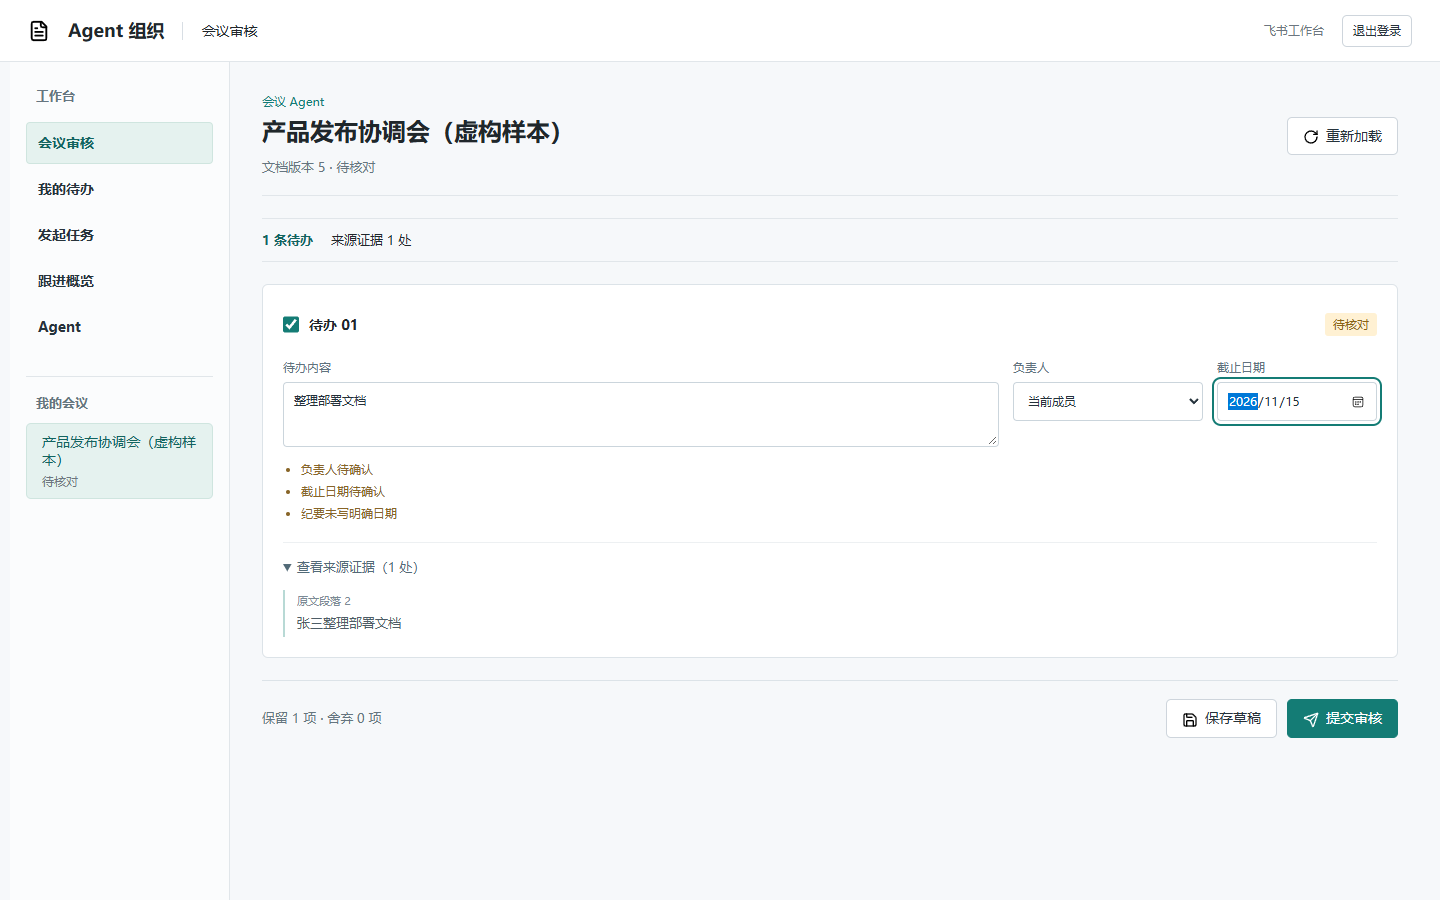The image size is (1440, 900).
Task: Click the paper plane icon on 提交审核
Action: point(1311,719)
